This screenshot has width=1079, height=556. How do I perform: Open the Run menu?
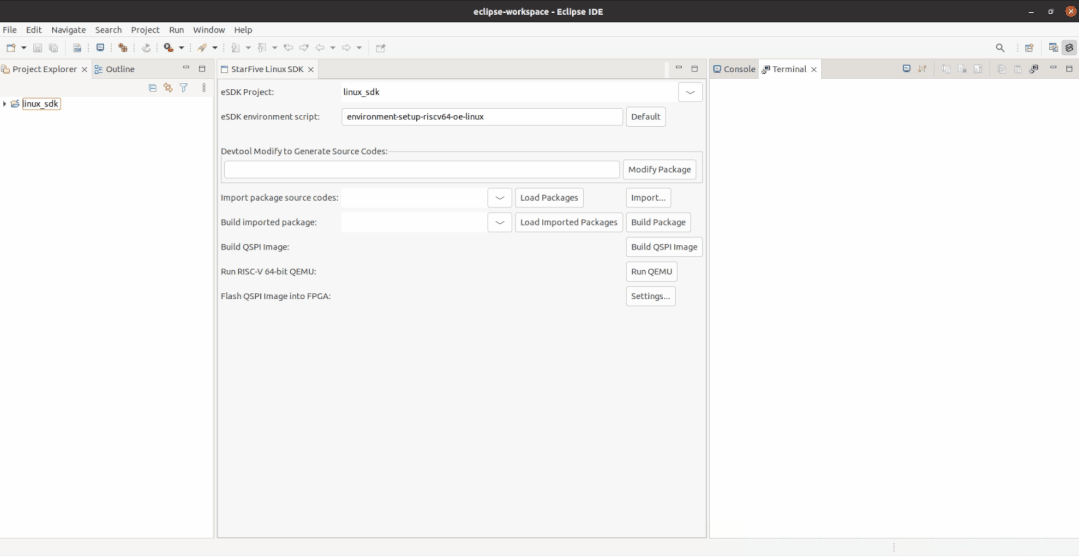176,30
